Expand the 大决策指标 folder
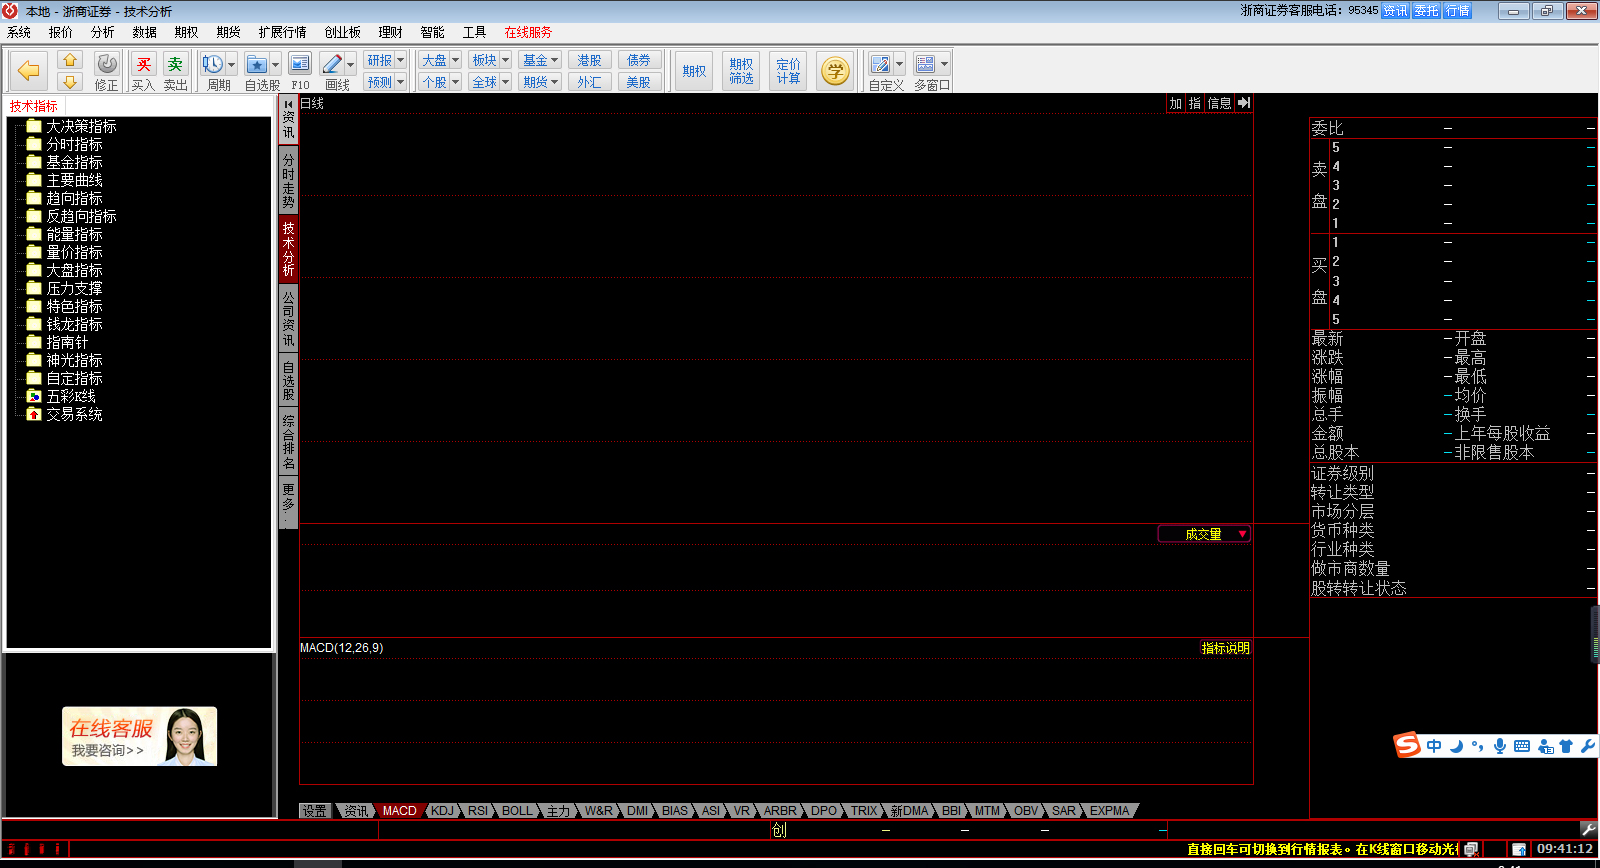 [71, 126]
